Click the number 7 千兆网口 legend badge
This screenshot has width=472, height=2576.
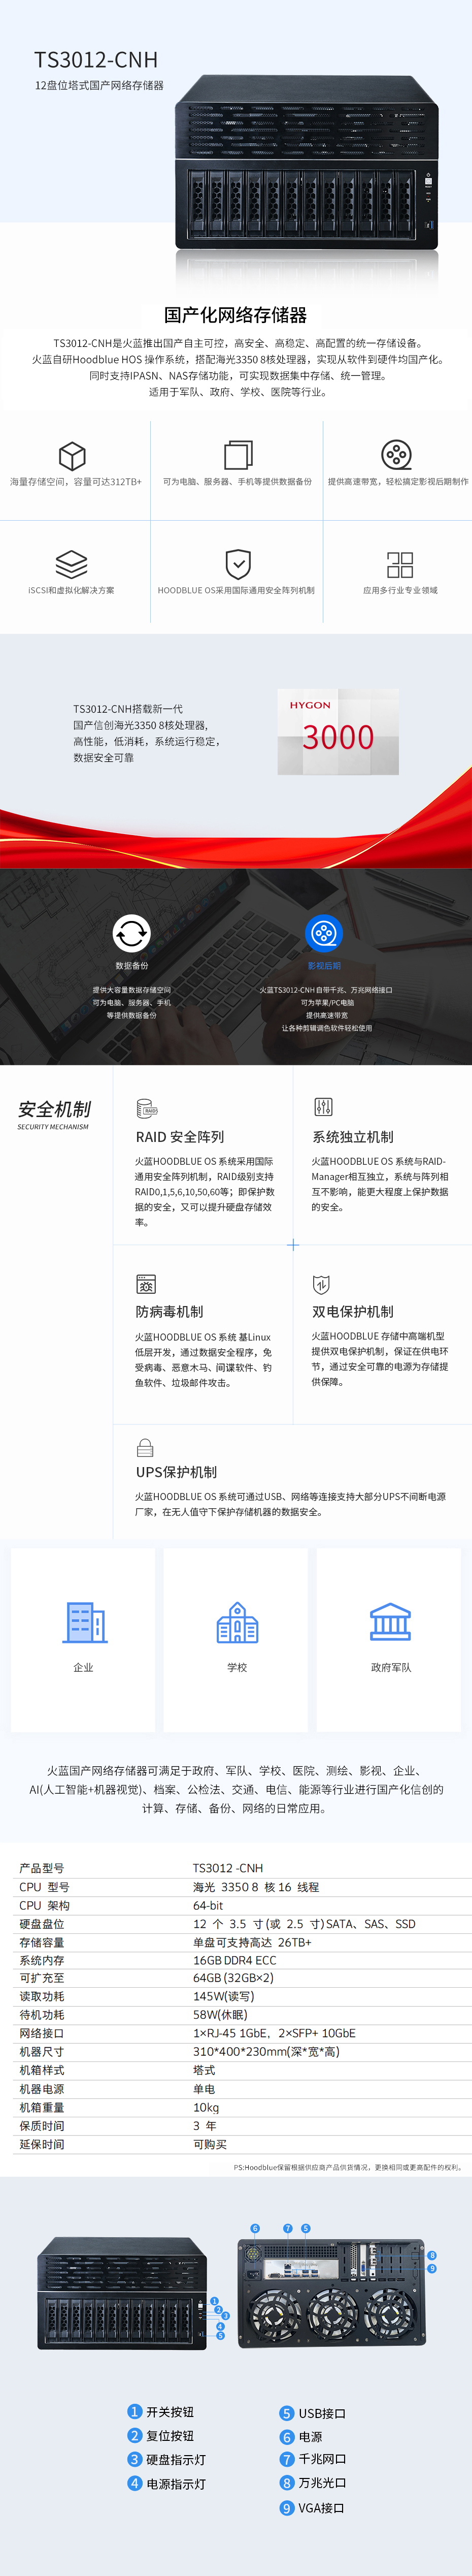[x=287, y=2459]
